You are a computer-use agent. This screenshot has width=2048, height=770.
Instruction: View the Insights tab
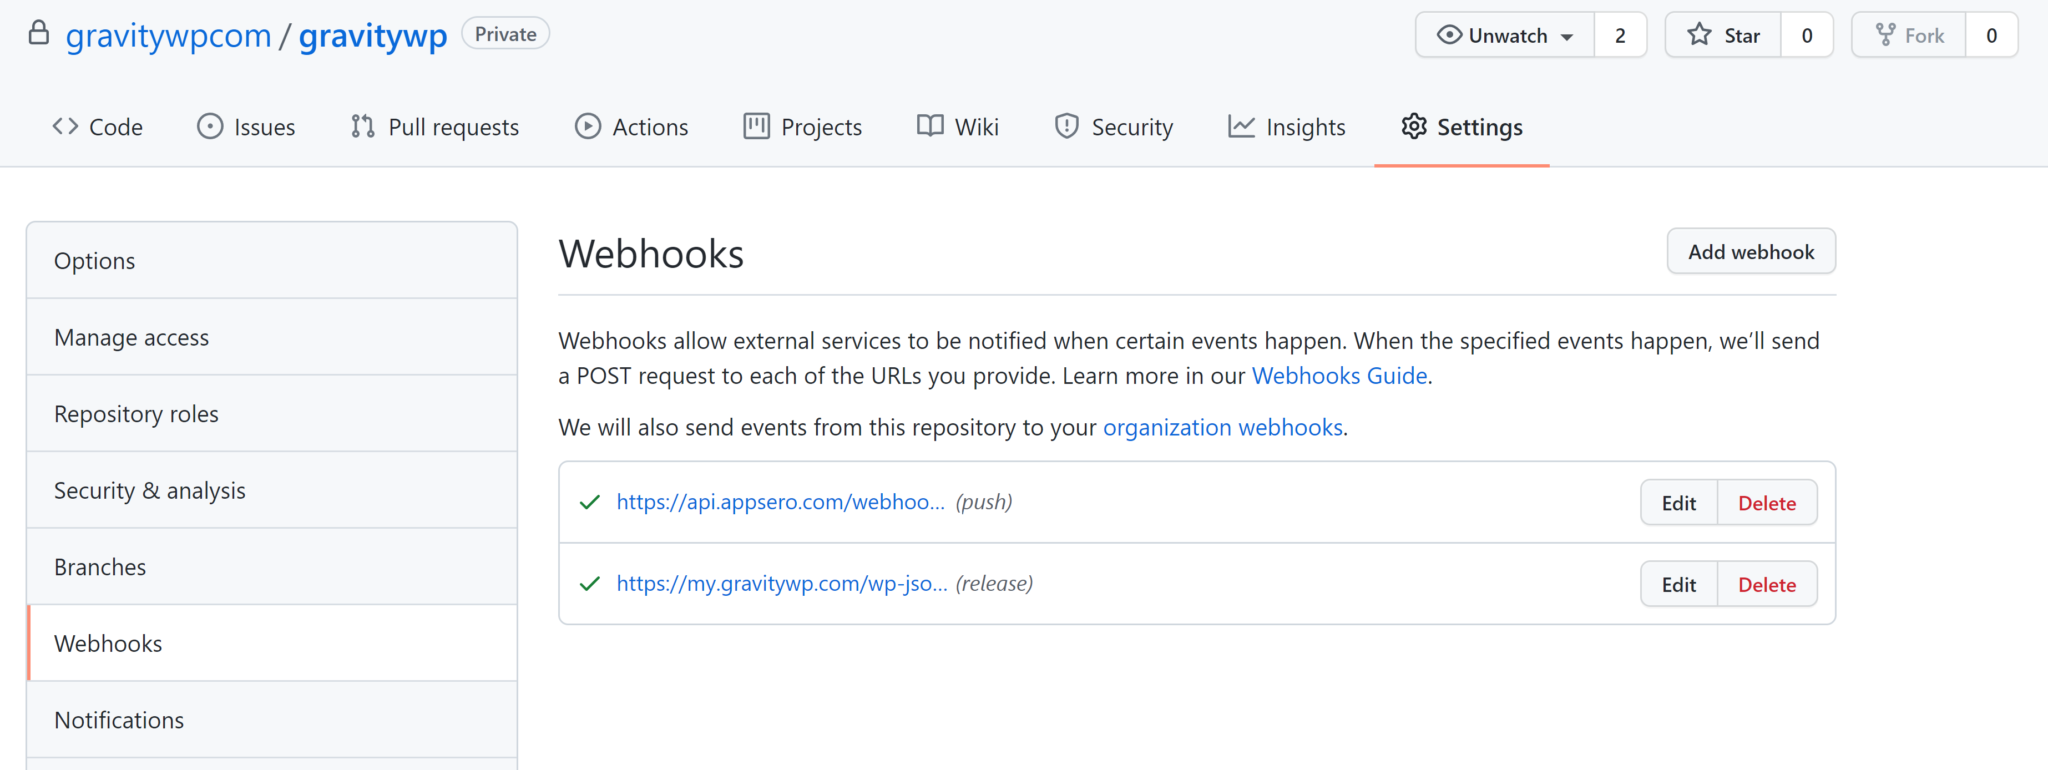1287,127
